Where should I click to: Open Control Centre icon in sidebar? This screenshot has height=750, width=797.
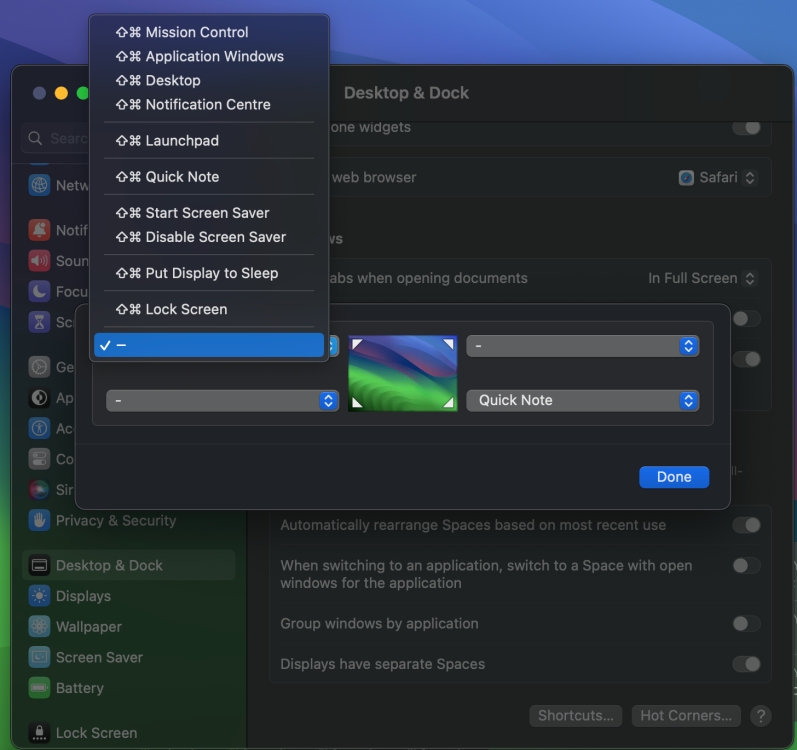pyautogui.click(x=39, y=459)
